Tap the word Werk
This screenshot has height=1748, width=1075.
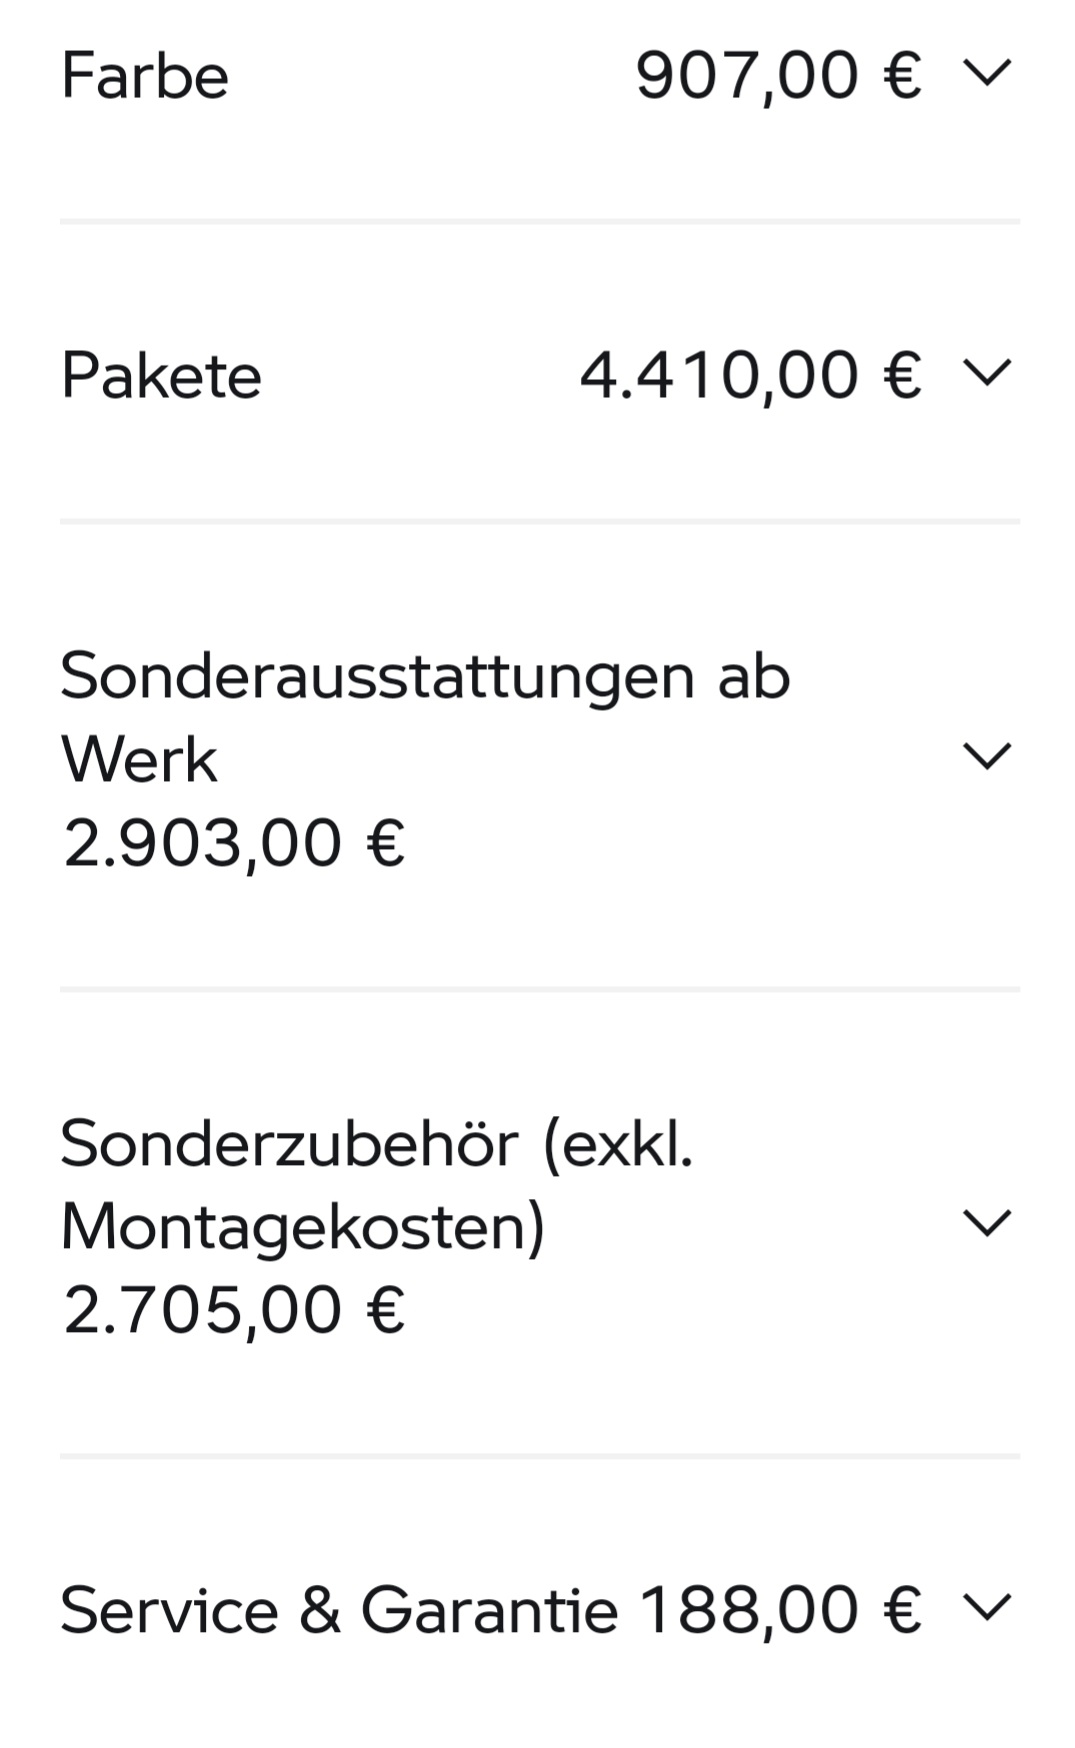139,760
